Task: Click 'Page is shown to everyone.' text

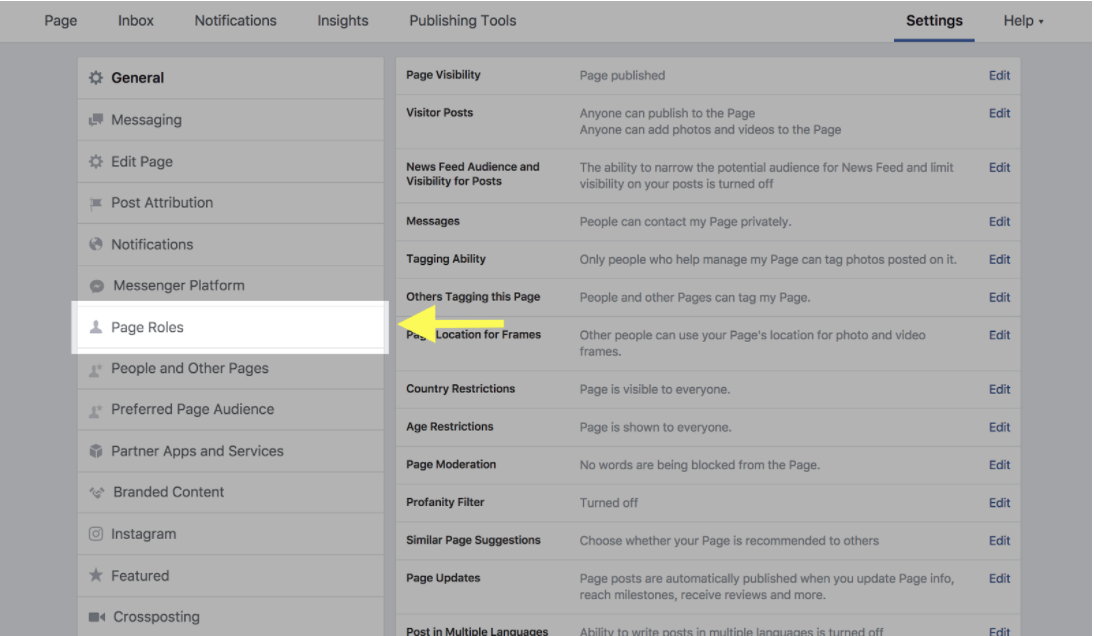Action: click(655, 427)
